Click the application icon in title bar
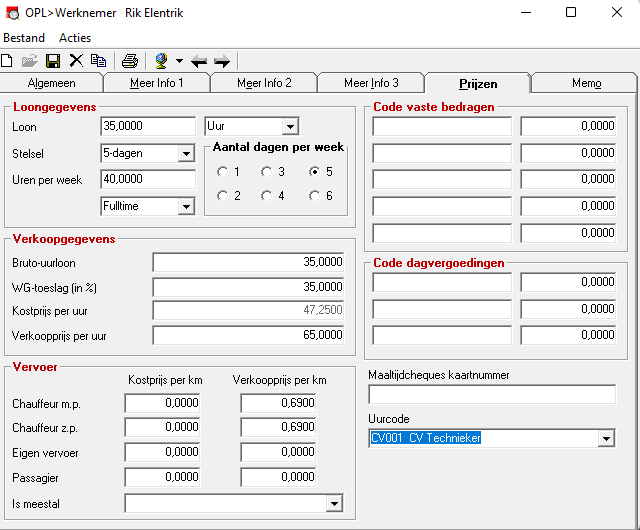This screenshot has height=530, width=640. pos(13,13)
